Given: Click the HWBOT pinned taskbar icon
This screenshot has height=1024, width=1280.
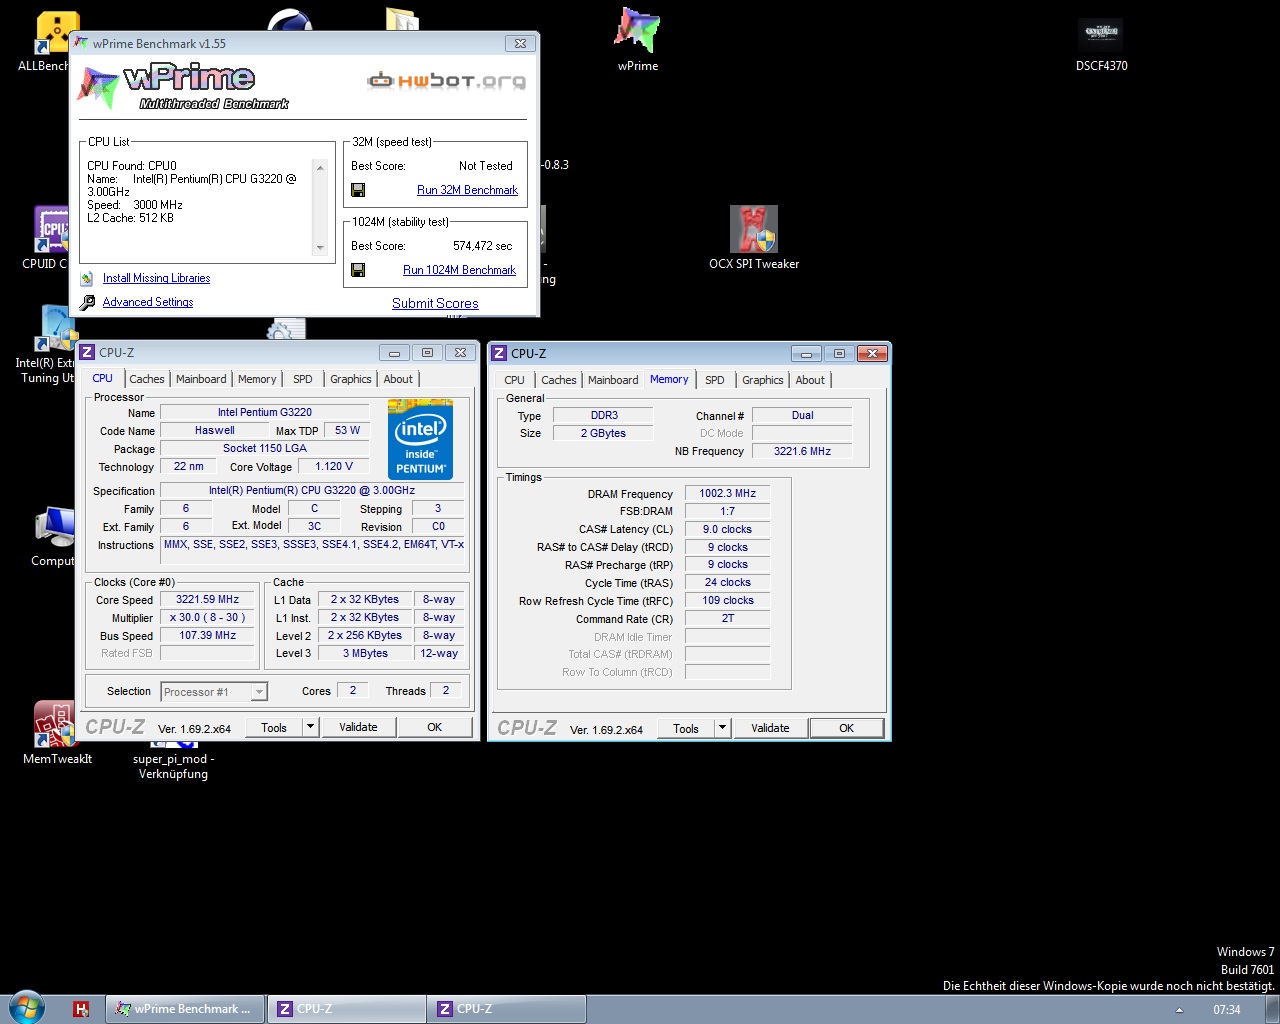Looking at the screenshot, I should pos(81,1009).
